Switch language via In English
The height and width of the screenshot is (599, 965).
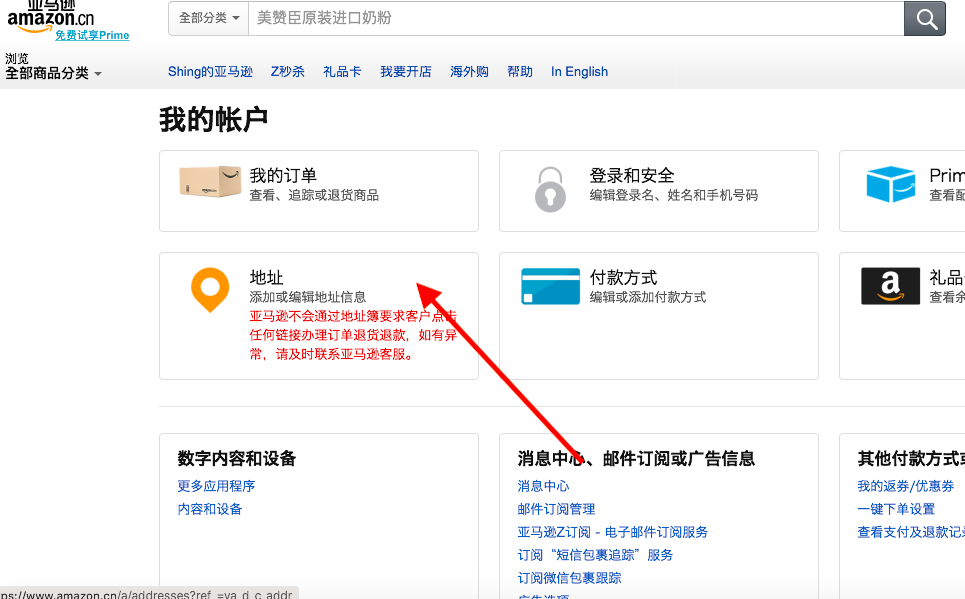(579, 72)
